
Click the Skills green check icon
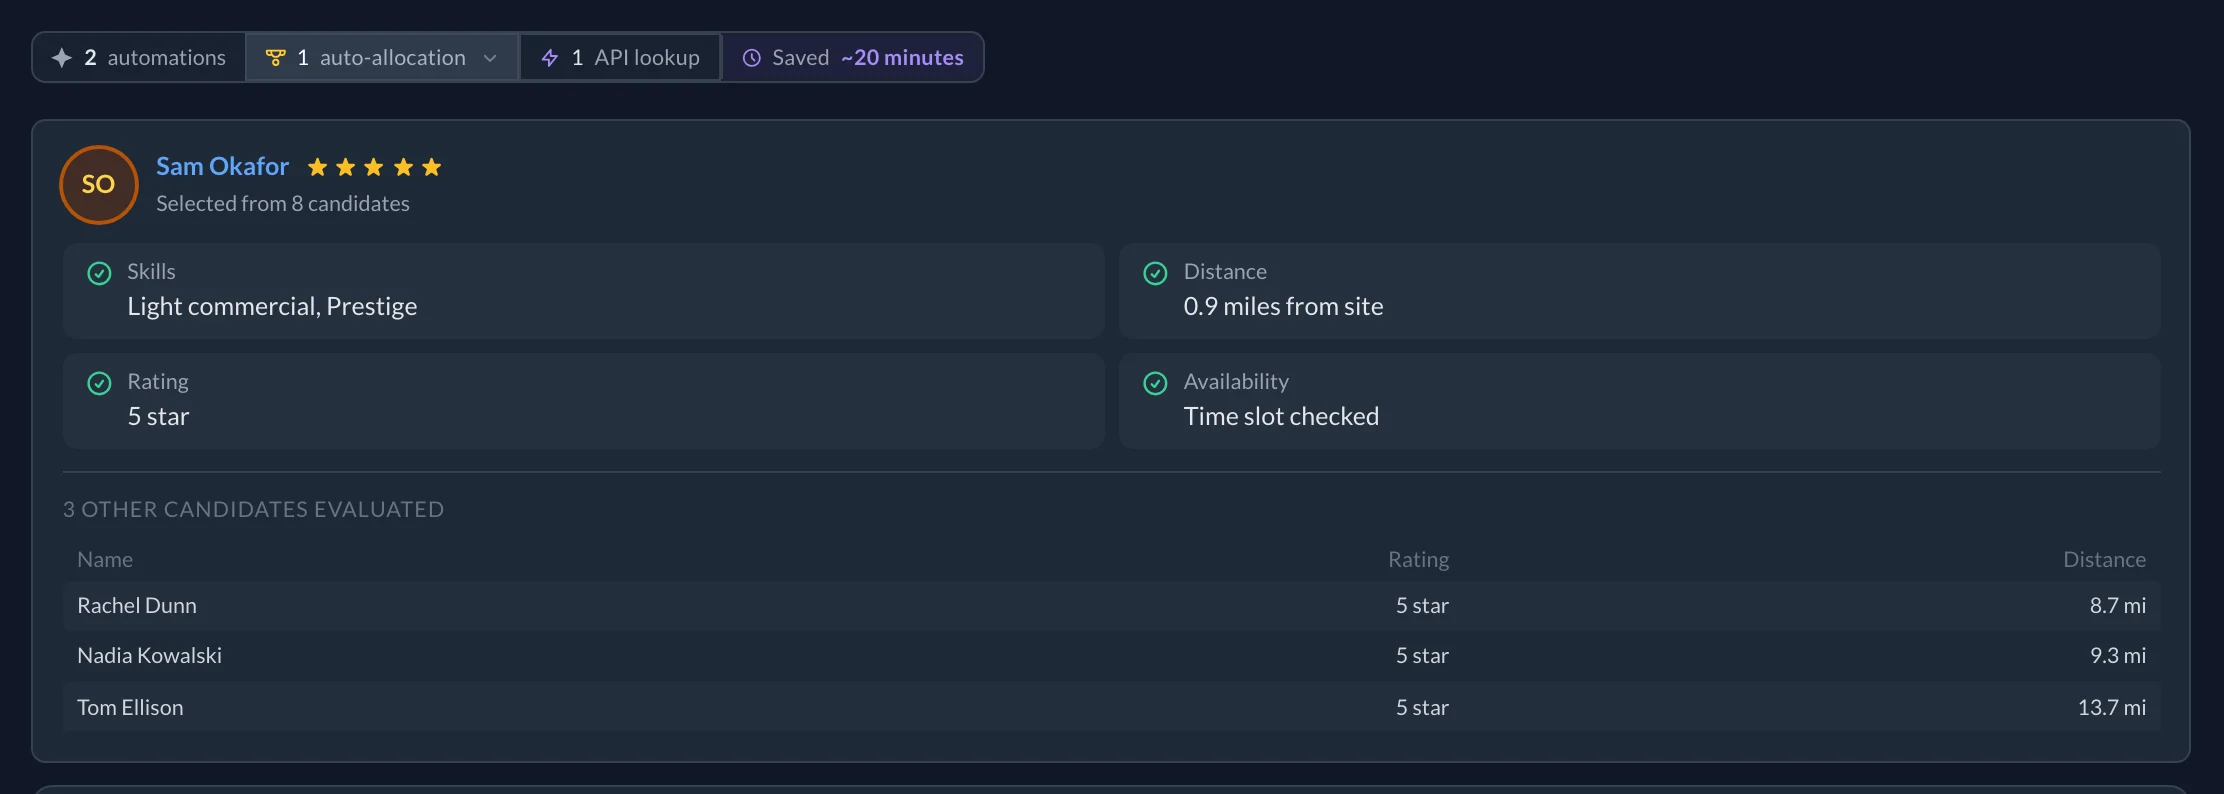pyautogui.click(x=99, y=273)
